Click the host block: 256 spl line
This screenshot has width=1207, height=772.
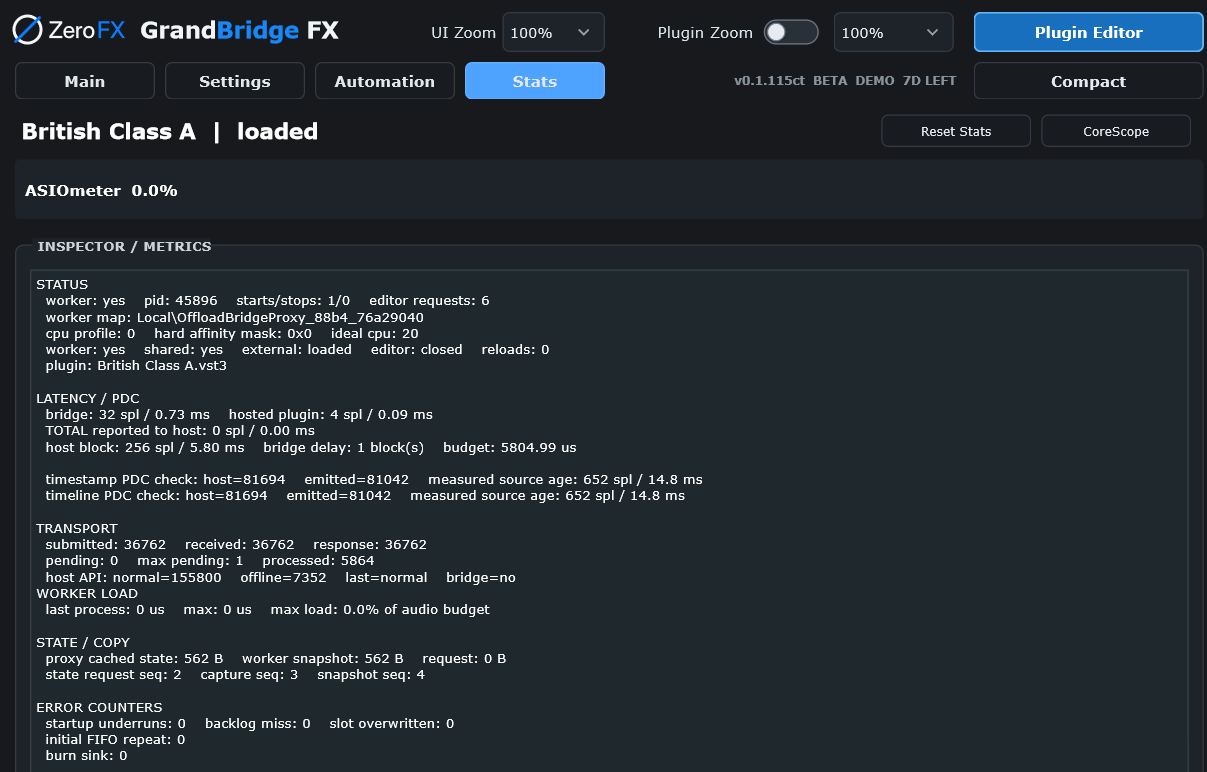(311, 447)
